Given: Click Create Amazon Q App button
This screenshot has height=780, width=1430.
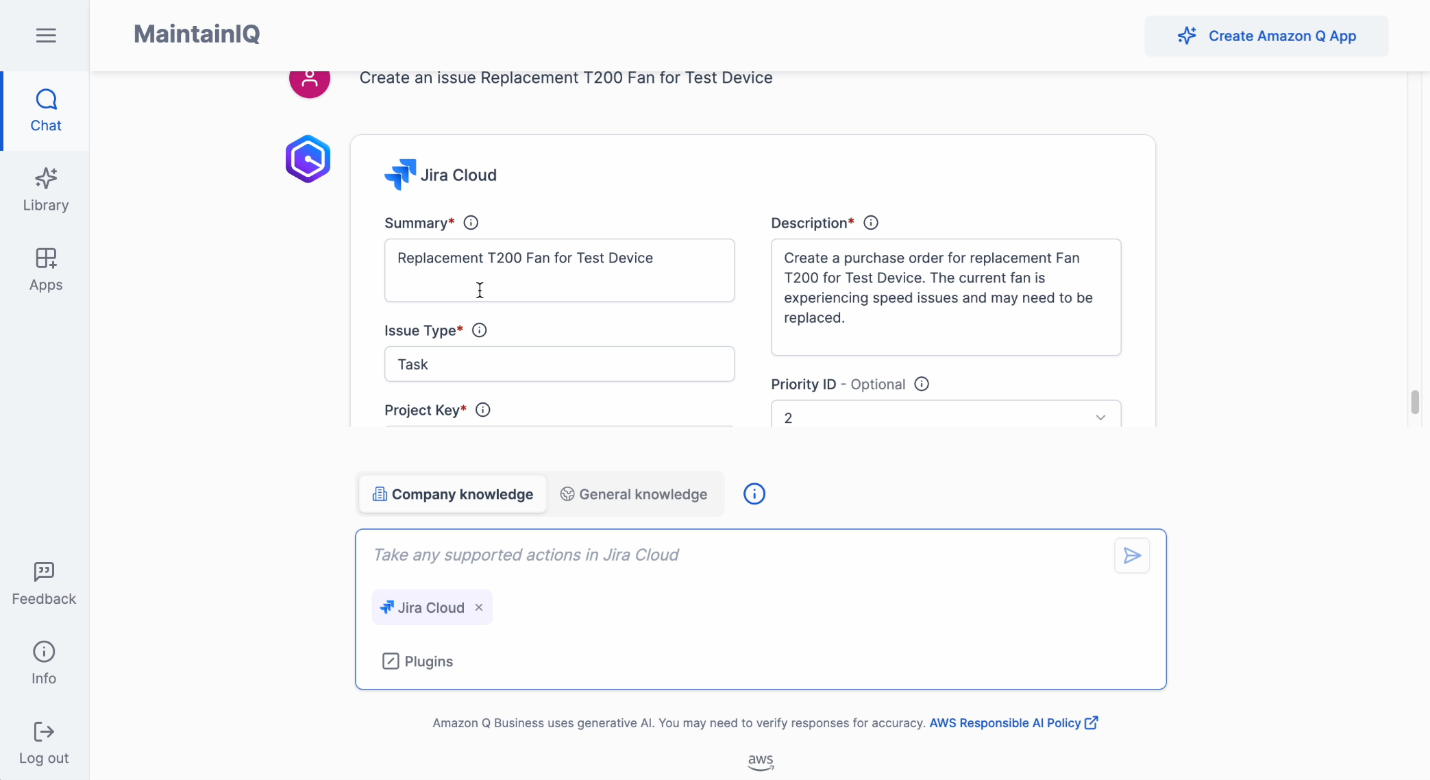Looking at the screenshot, I should point(1267,36).
